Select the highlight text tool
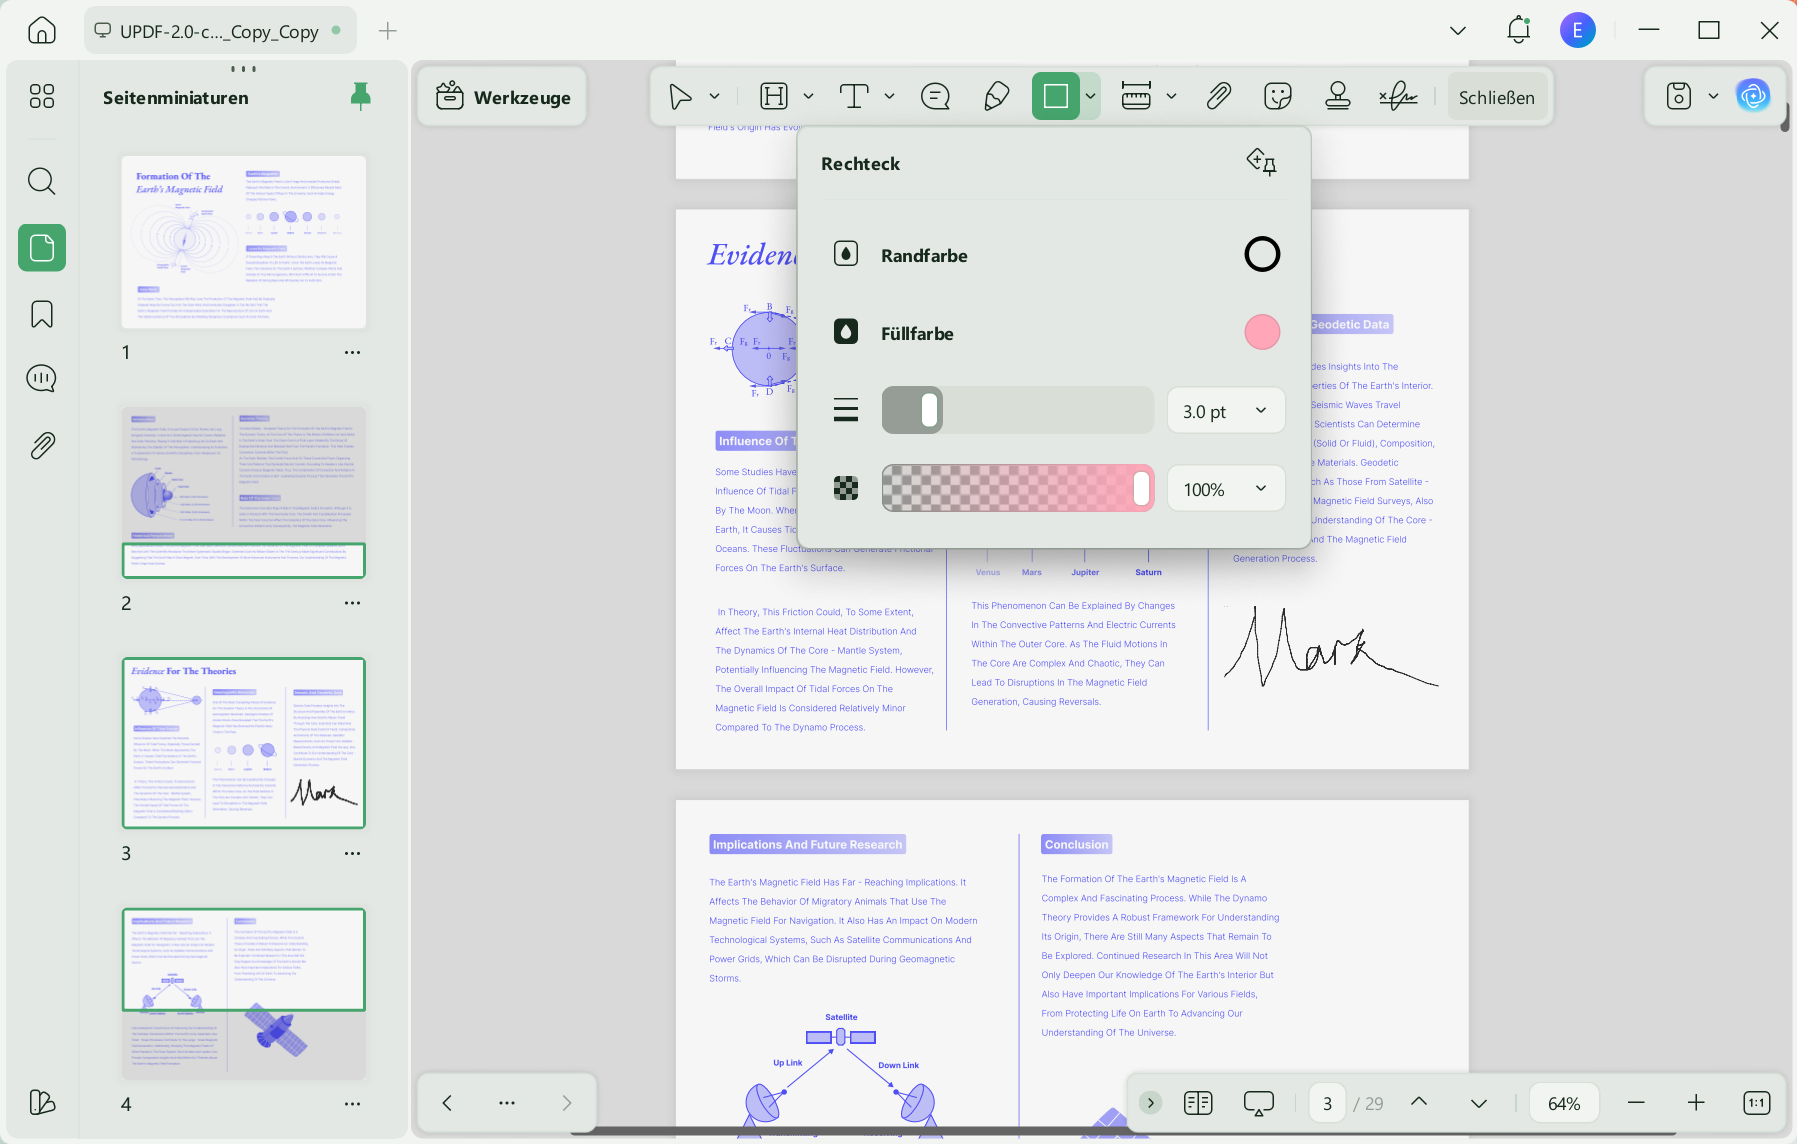The image size is (1797, 1144). coord(774,96)
